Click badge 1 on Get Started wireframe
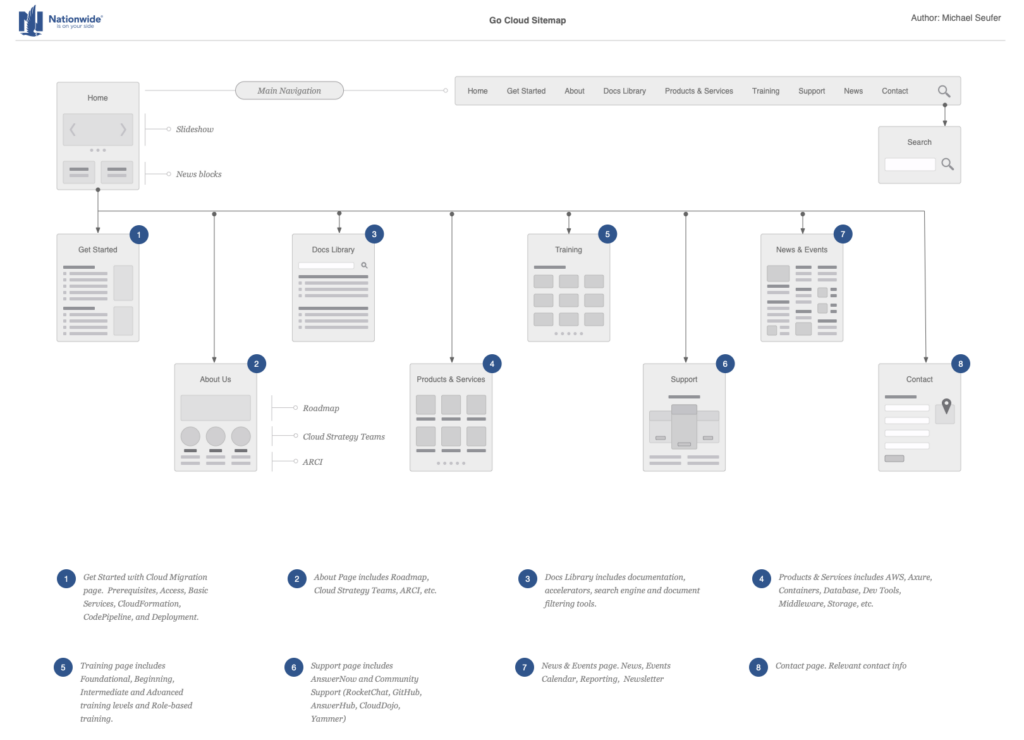This screenshot has height=740, width=1024. pyautogui.click(x=138, y=234)
